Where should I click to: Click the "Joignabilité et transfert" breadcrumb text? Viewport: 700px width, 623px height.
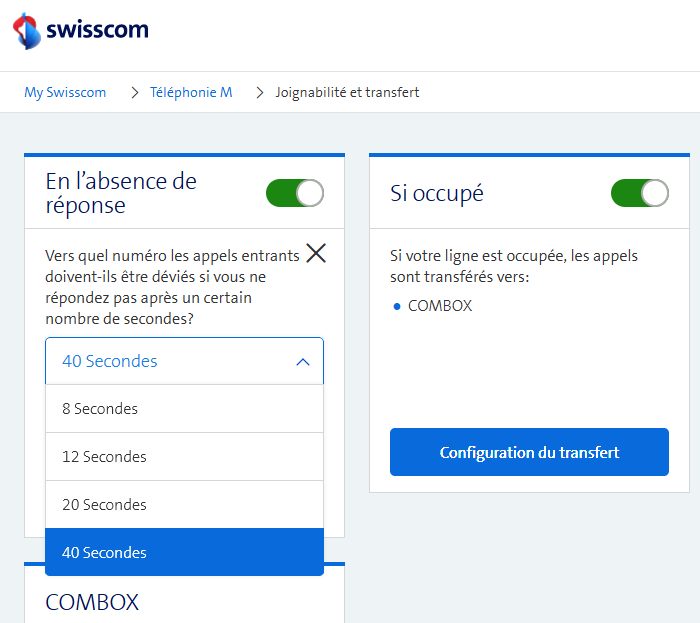347,93
